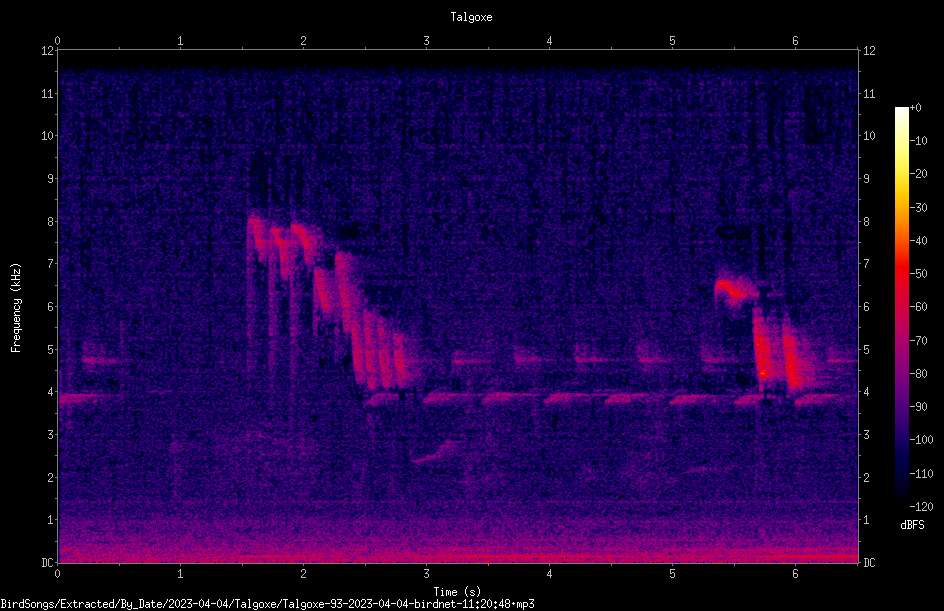Click the 3-second mark on bottom time axis

426,574
